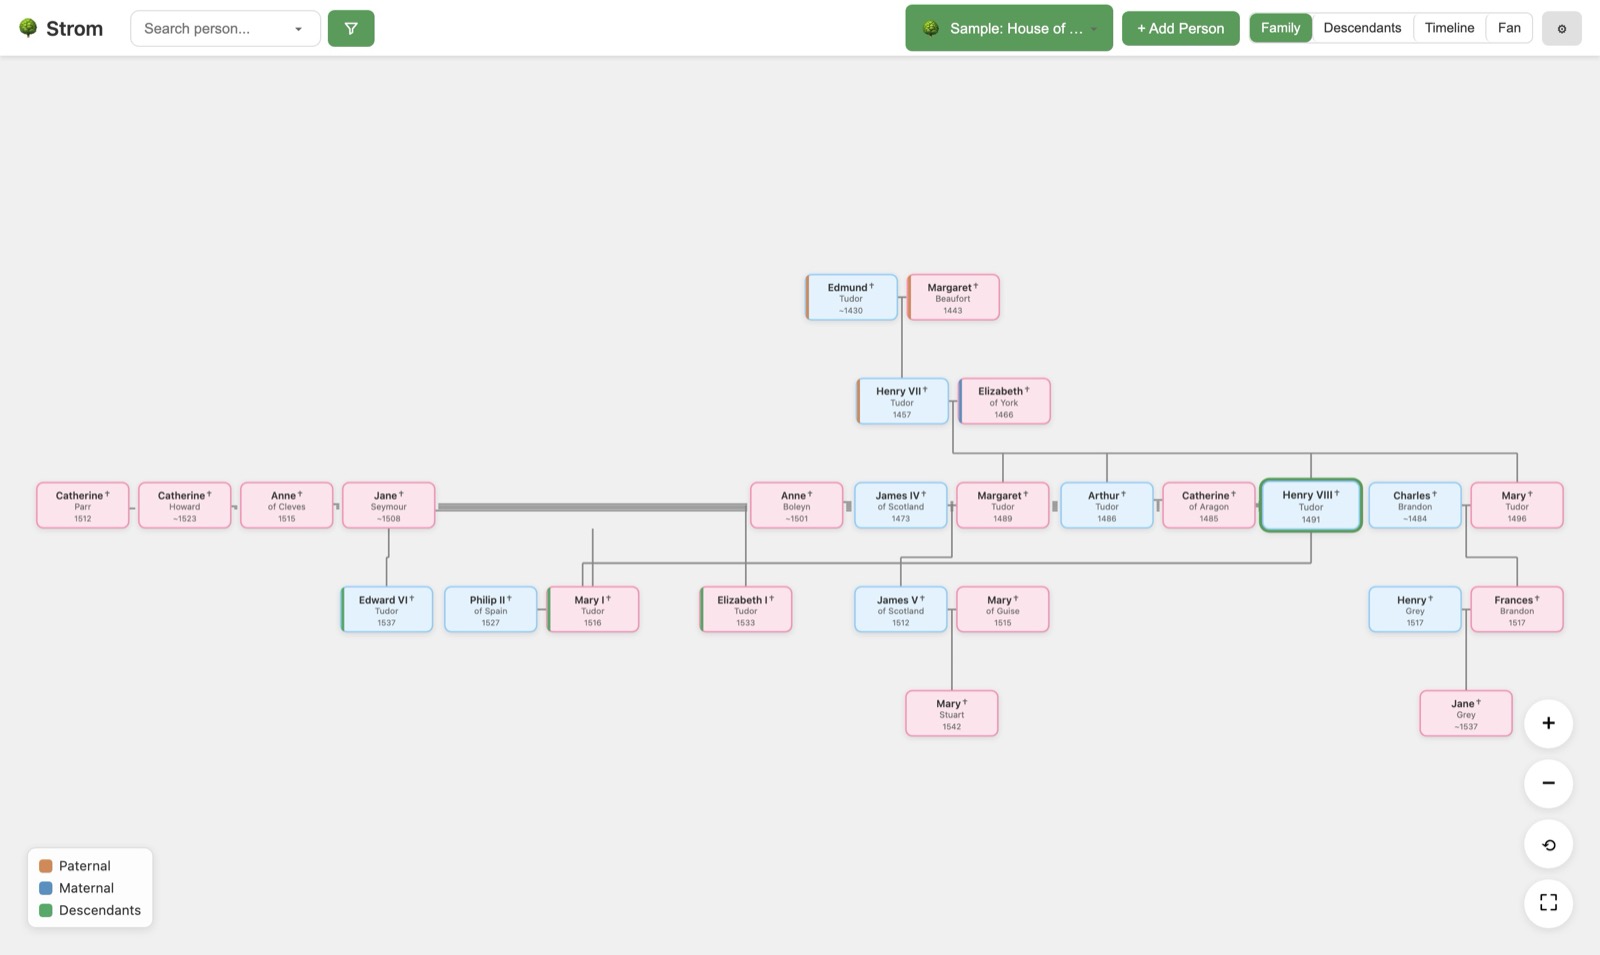Image resolution: width=1600 pixels, height=955 pixels.
Task: Open the filter funnel button
Action: click(x=351, y=28)
